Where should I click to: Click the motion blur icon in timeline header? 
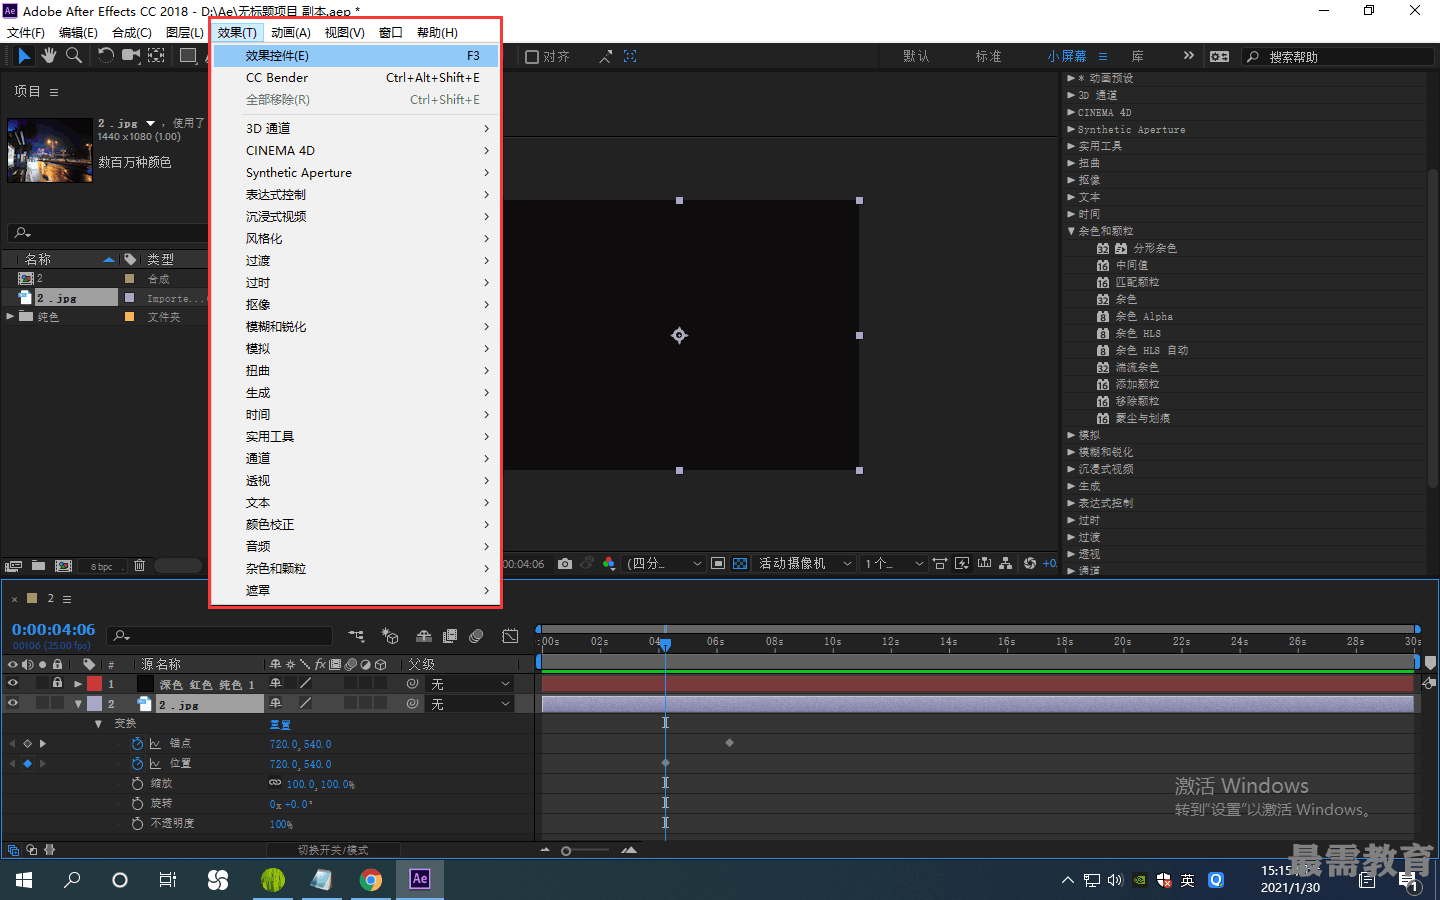(x=477, y=636)
